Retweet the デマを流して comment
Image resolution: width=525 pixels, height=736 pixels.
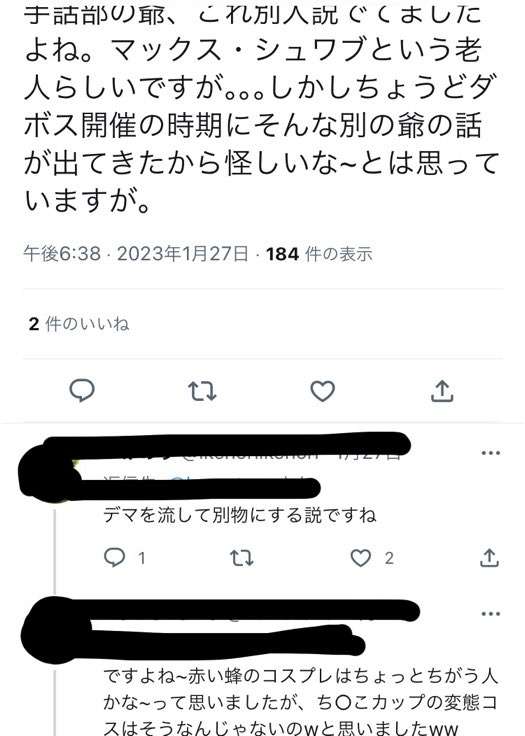(x=242, y=558)
